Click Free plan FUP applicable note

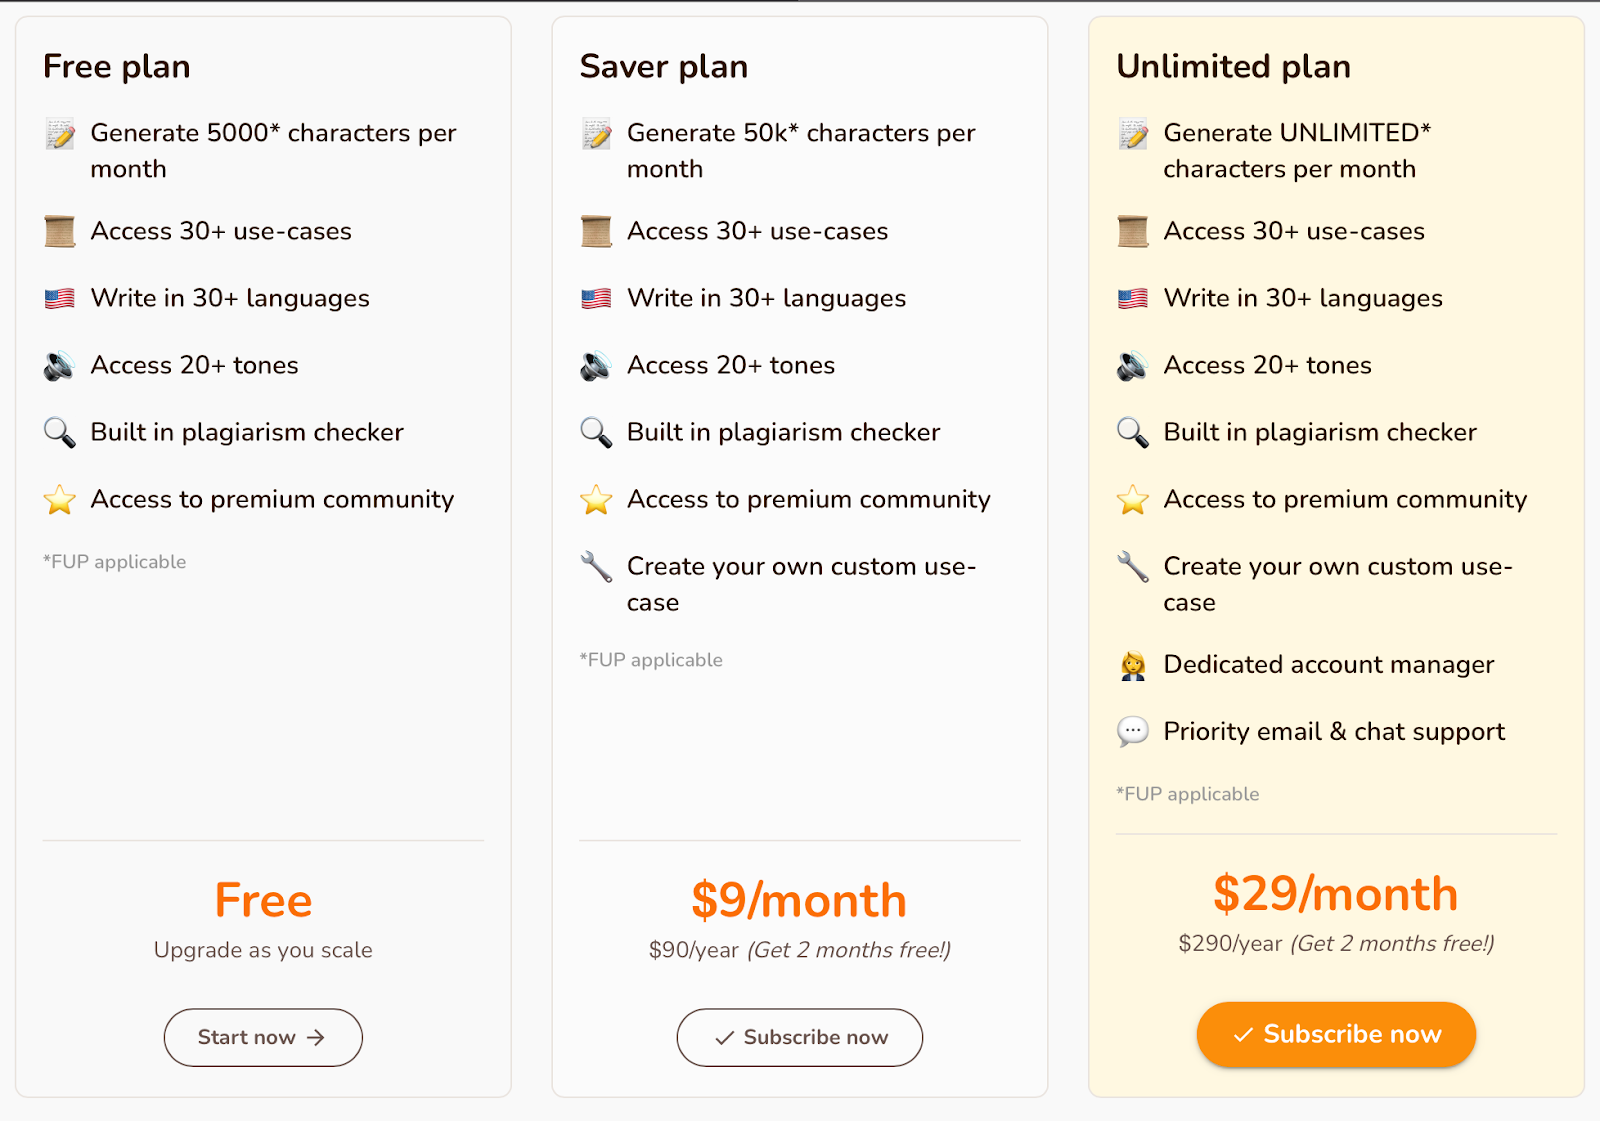coord(115,562)
